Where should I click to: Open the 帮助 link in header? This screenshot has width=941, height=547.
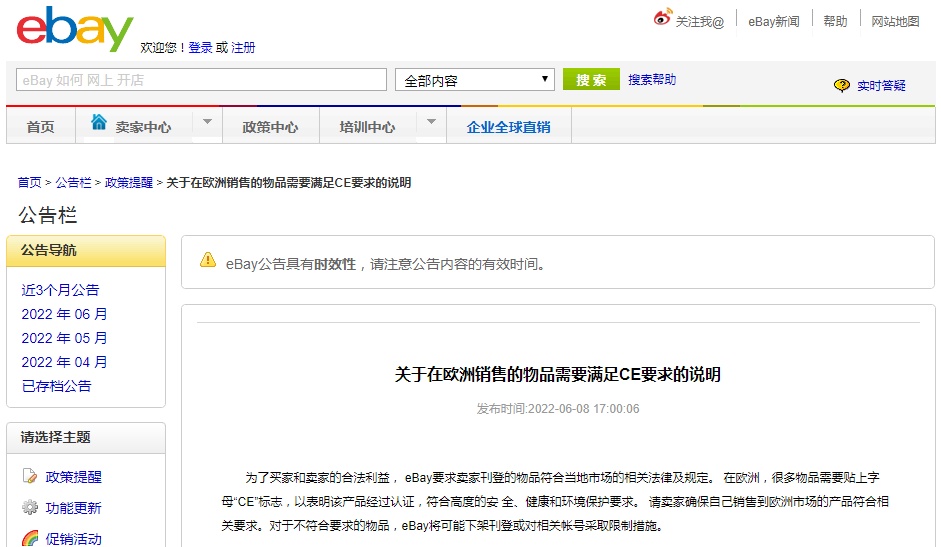(x=835, y=22)
